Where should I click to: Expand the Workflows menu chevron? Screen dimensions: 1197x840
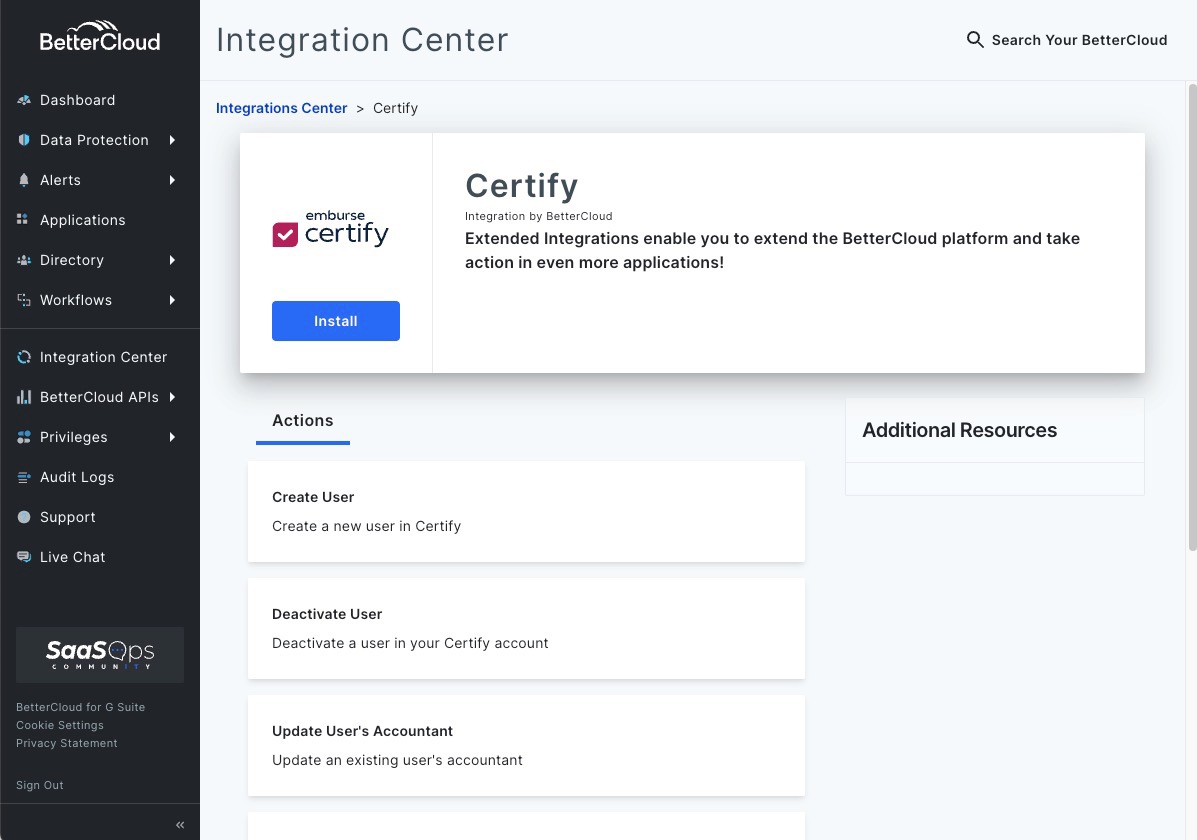[x=171, y=300]
